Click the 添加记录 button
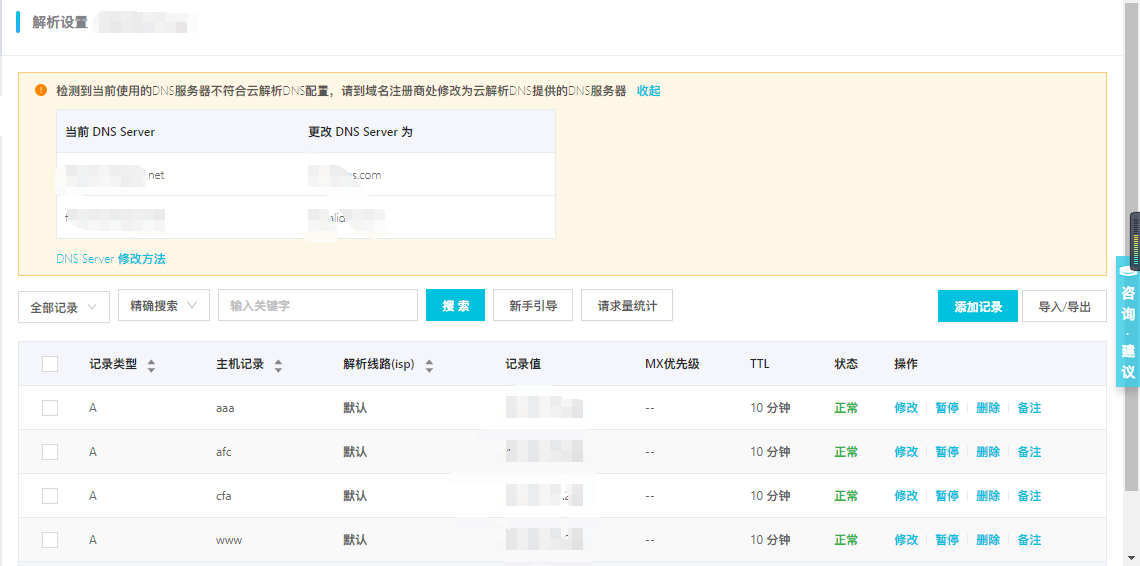 pos(978,306)
